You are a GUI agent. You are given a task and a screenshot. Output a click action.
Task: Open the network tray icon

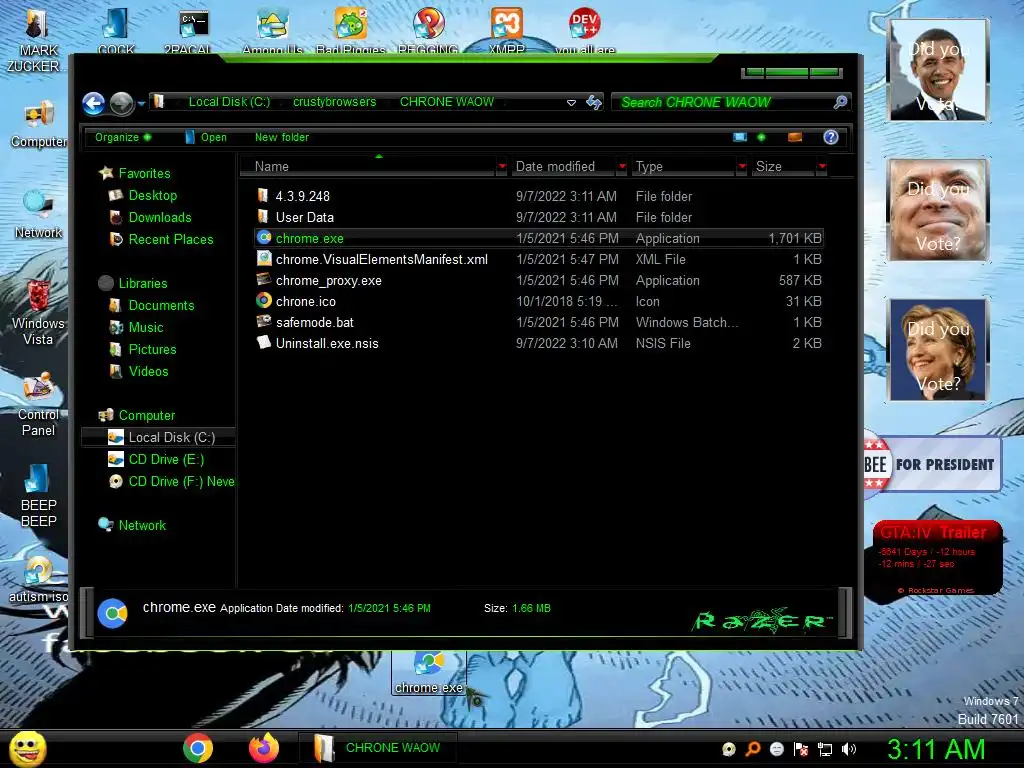click(825, 749)
